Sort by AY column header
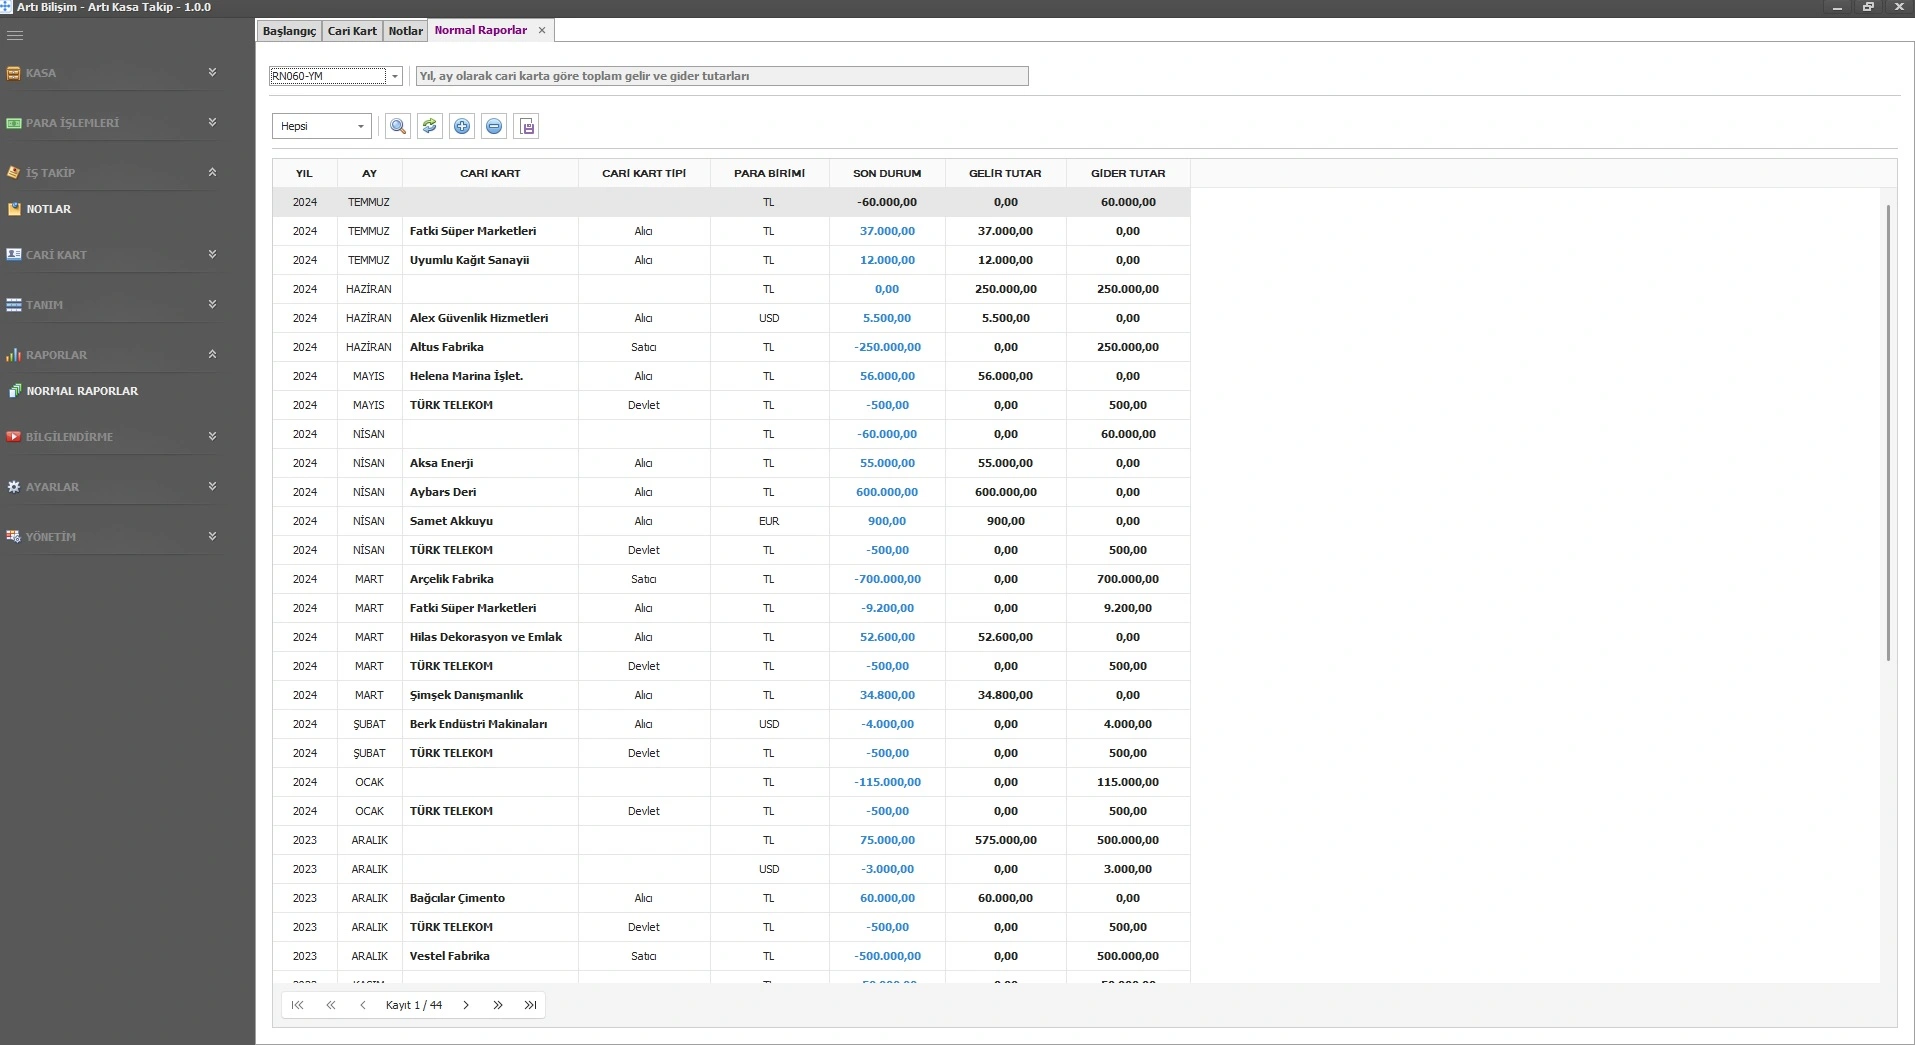This screenshot has width=1915, height=1045. (x=369, y=173)
